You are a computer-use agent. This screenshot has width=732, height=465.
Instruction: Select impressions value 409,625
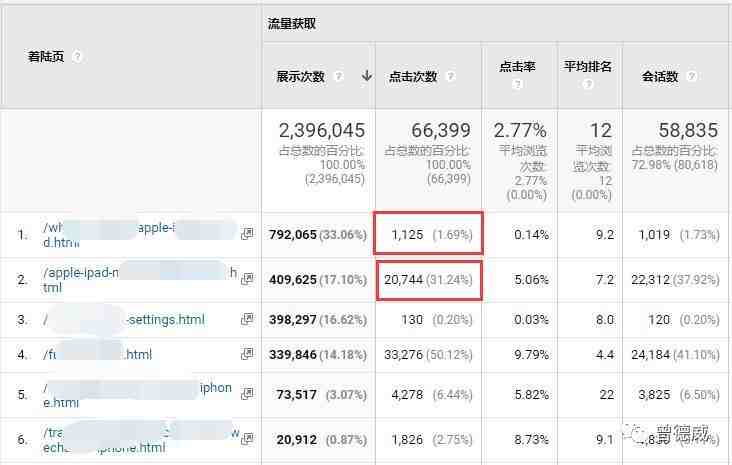[x=293, y=279]
